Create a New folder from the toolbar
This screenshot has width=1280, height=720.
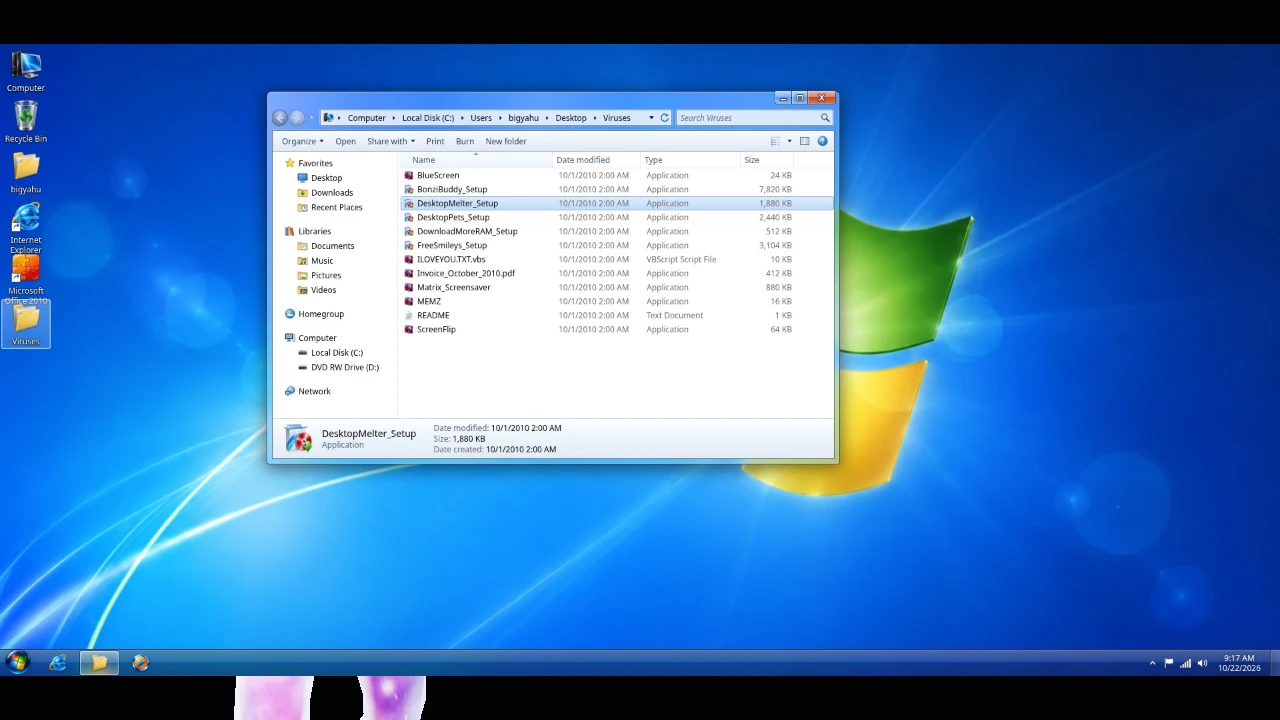point(506,141)
